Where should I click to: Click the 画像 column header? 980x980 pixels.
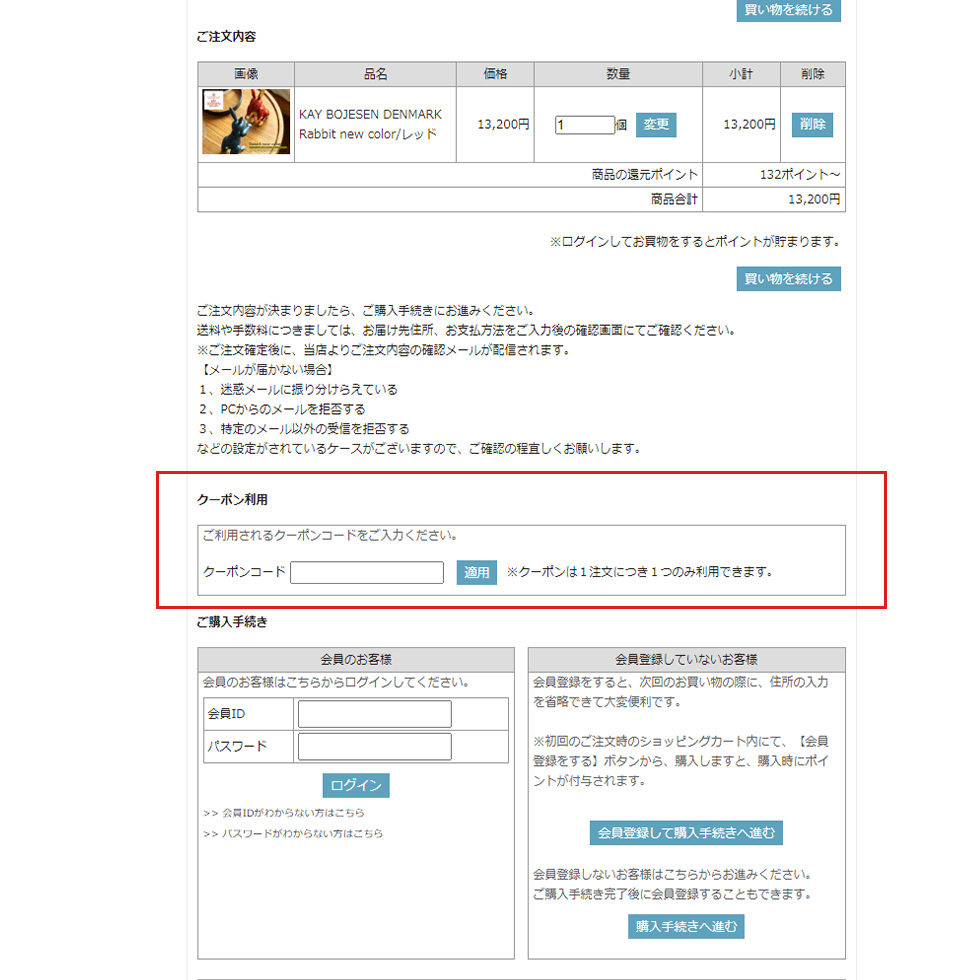pyautogui.click(x=246, y=74)
